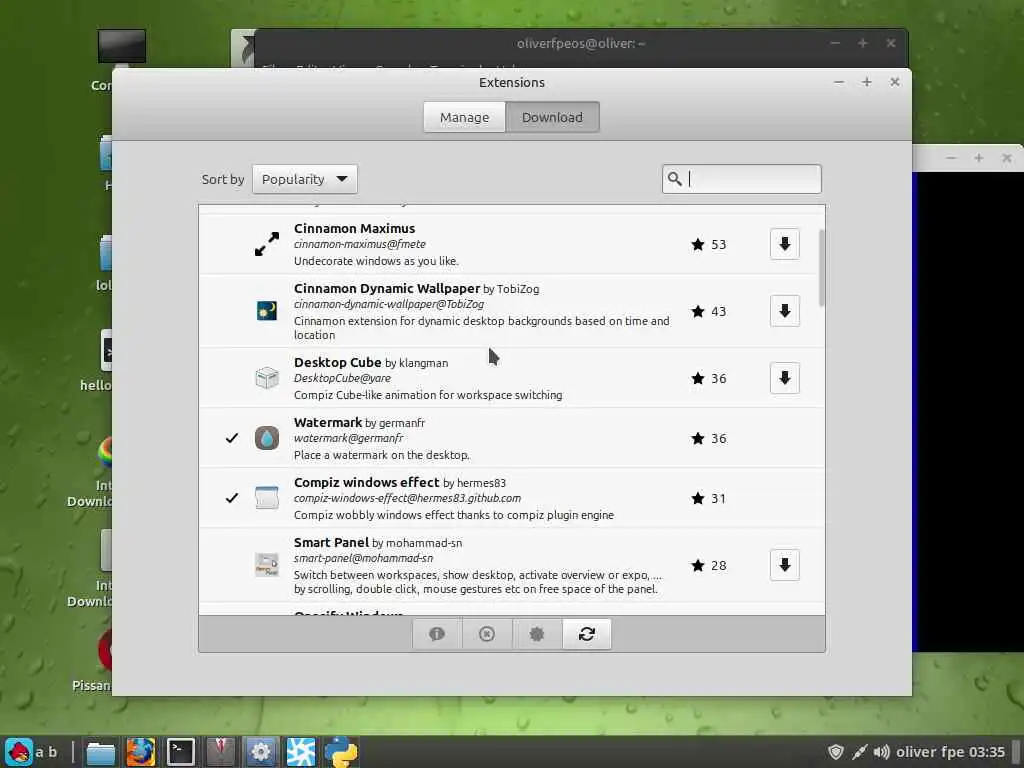Viewport: 1024px width, 768px height.
Task: Click the extensions list scrollbar
Action: [822, 268]
